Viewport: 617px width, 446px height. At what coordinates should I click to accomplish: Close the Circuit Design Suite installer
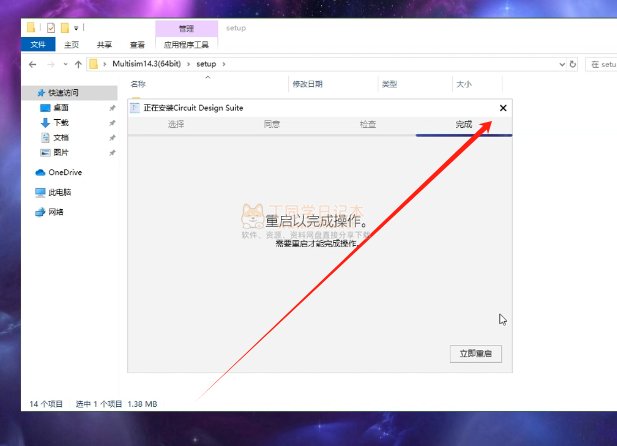(503, 108)
